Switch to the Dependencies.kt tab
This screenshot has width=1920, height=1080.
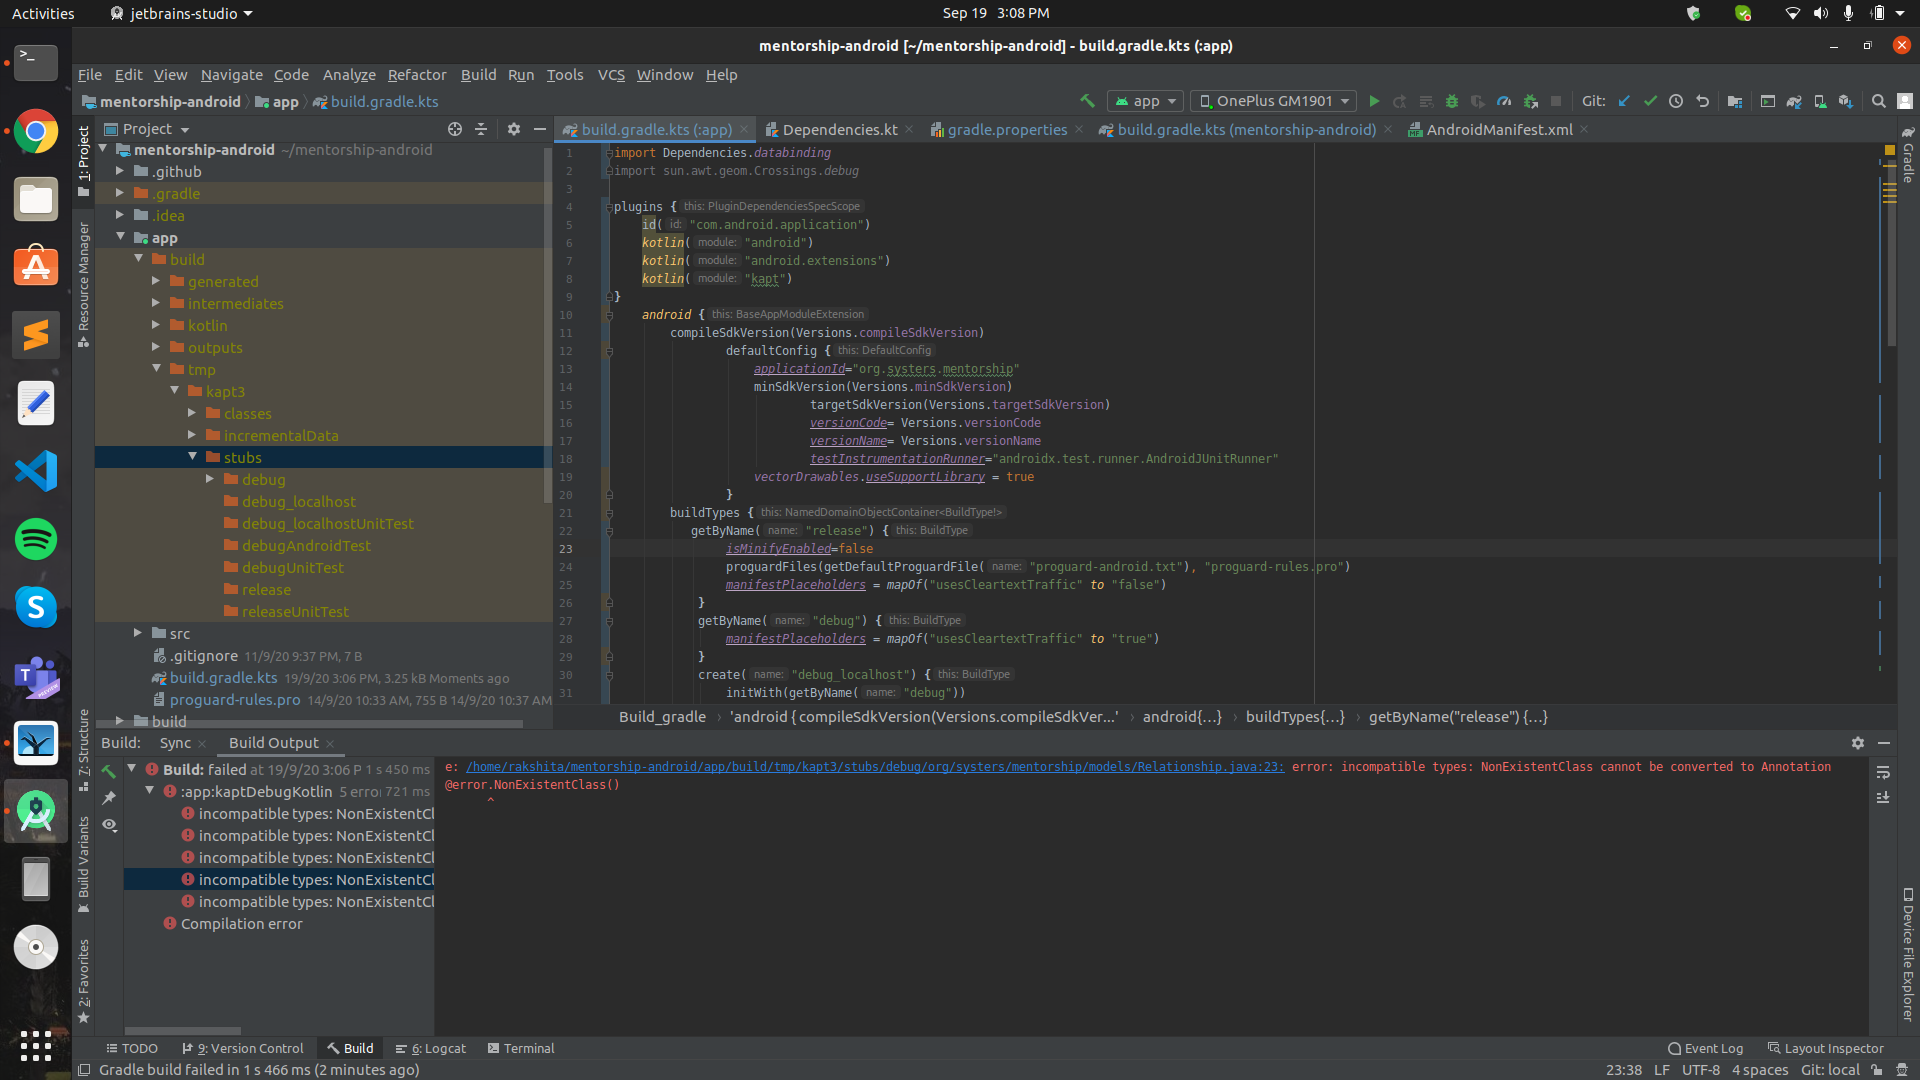(840, 129)
